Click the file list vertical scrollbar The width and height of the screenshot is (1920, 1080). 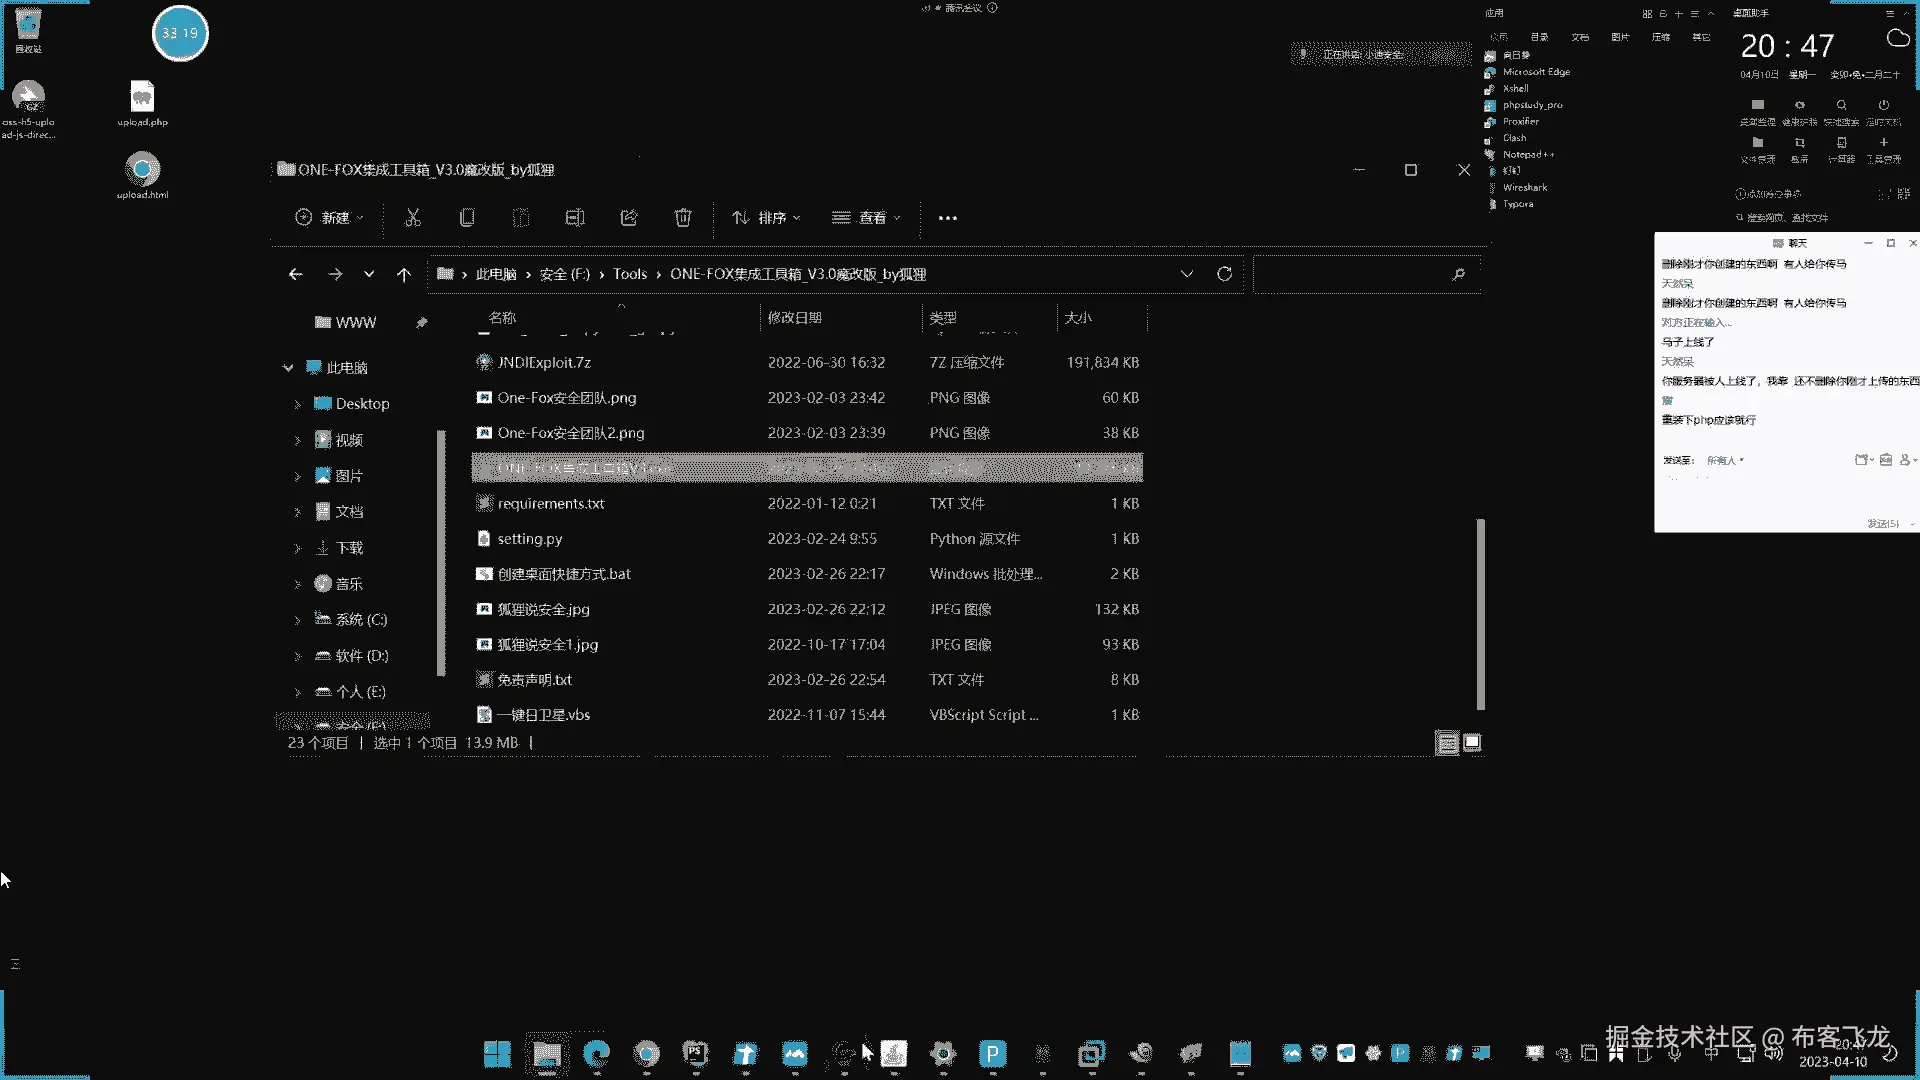1480,612
